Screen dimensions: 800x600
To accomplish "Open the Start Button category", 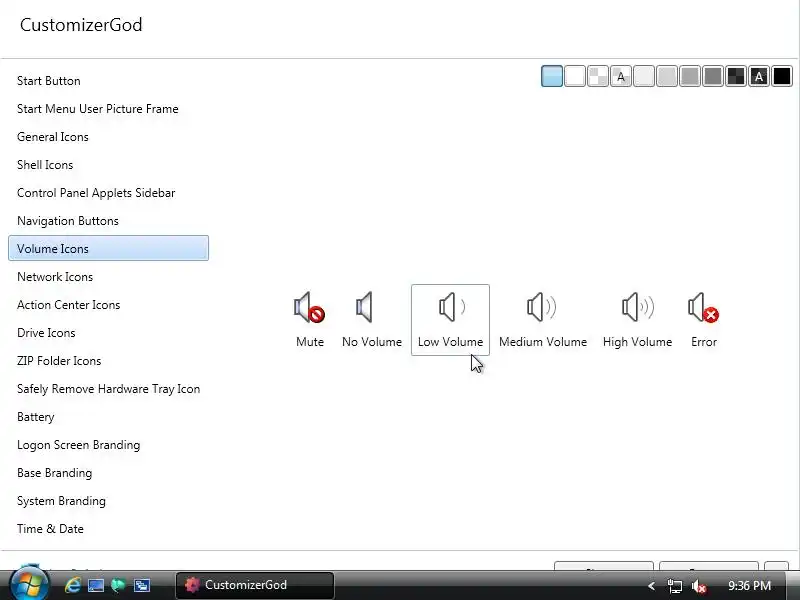I will [48, 81].
